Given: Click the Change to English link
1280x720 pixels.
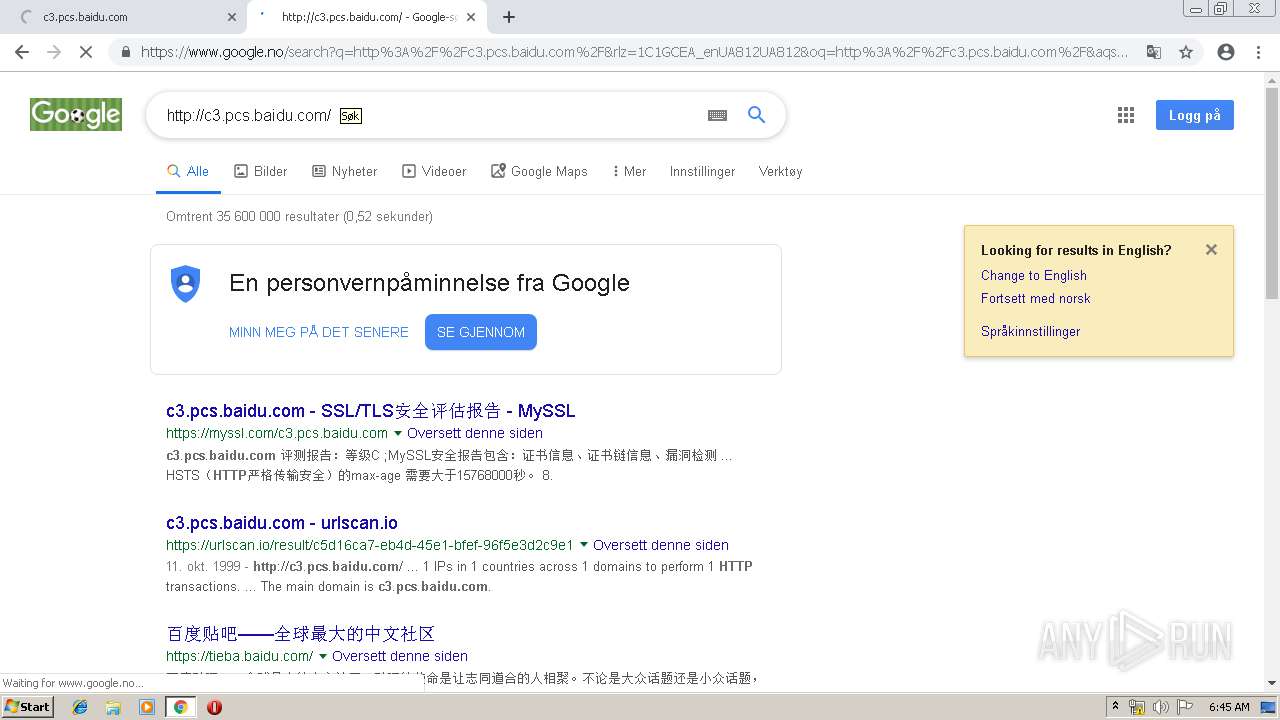Looking at the screenshot, I should tap(1034, 275).
